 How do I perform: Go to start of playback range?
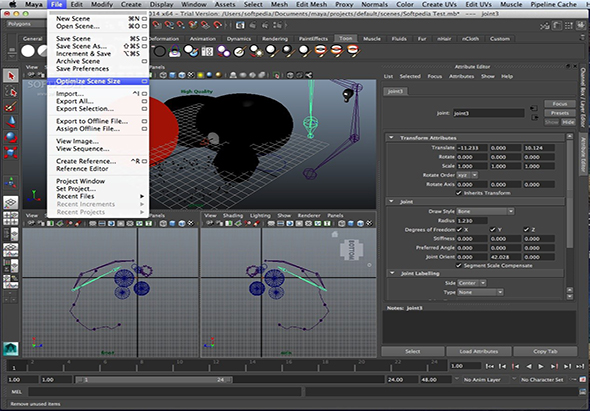[x=490, y=366]
